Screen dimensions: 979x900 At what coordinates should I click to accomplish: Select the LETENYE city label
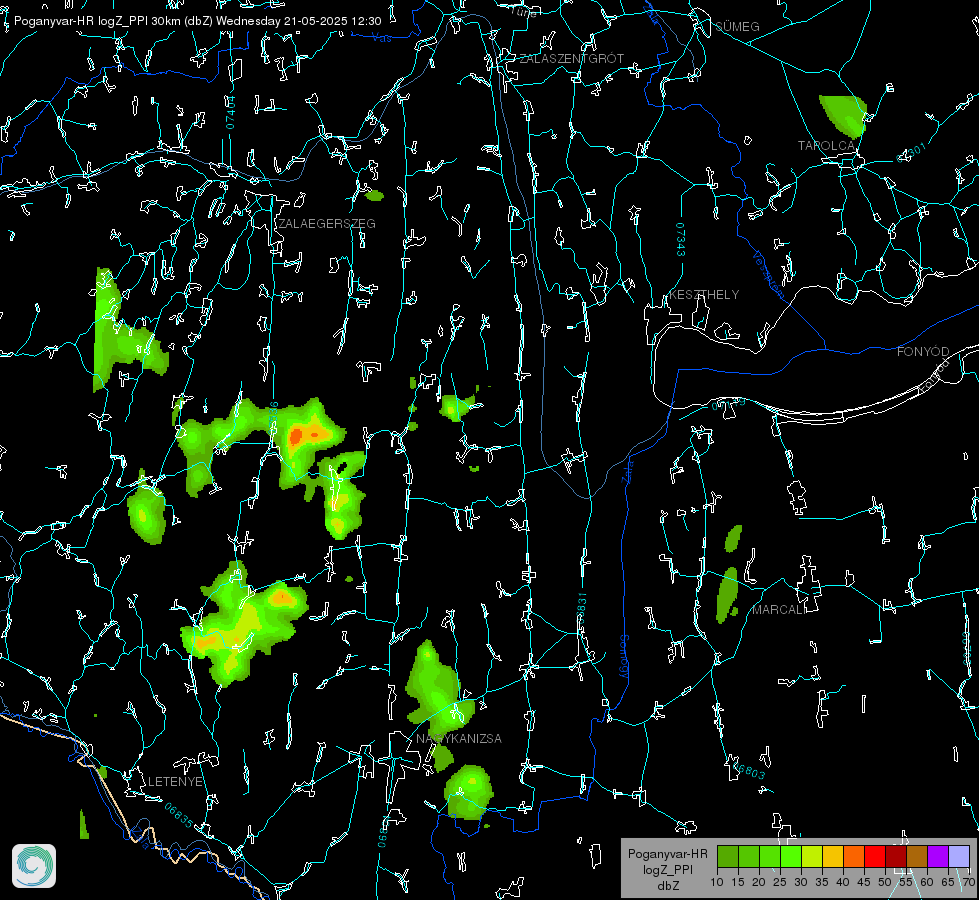[x=175, y=781]
